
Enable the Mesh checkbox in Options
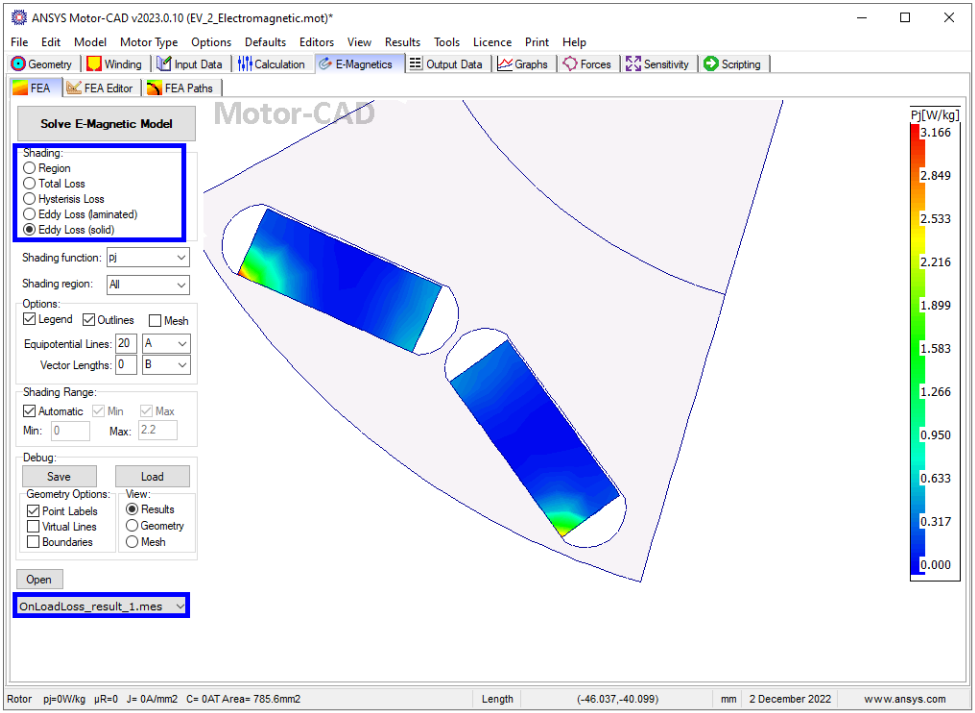155,321
